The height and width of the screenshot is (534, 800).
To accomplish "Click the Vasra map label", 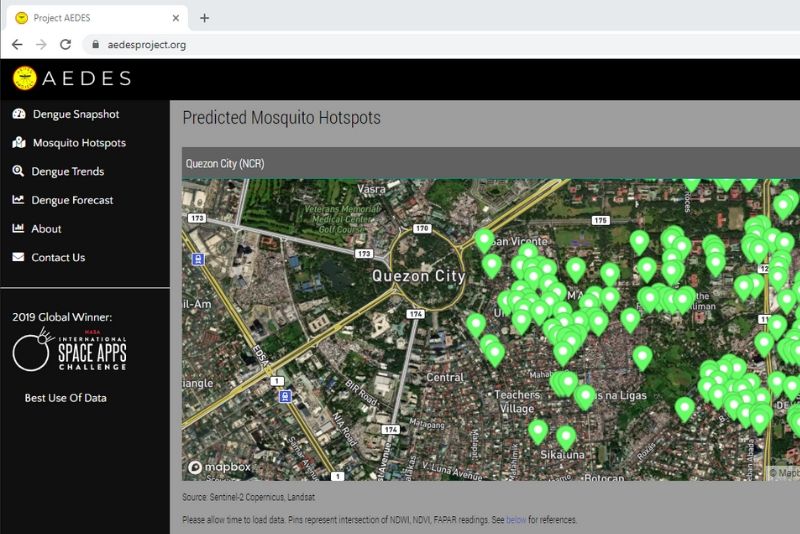I will click(371, 189).
